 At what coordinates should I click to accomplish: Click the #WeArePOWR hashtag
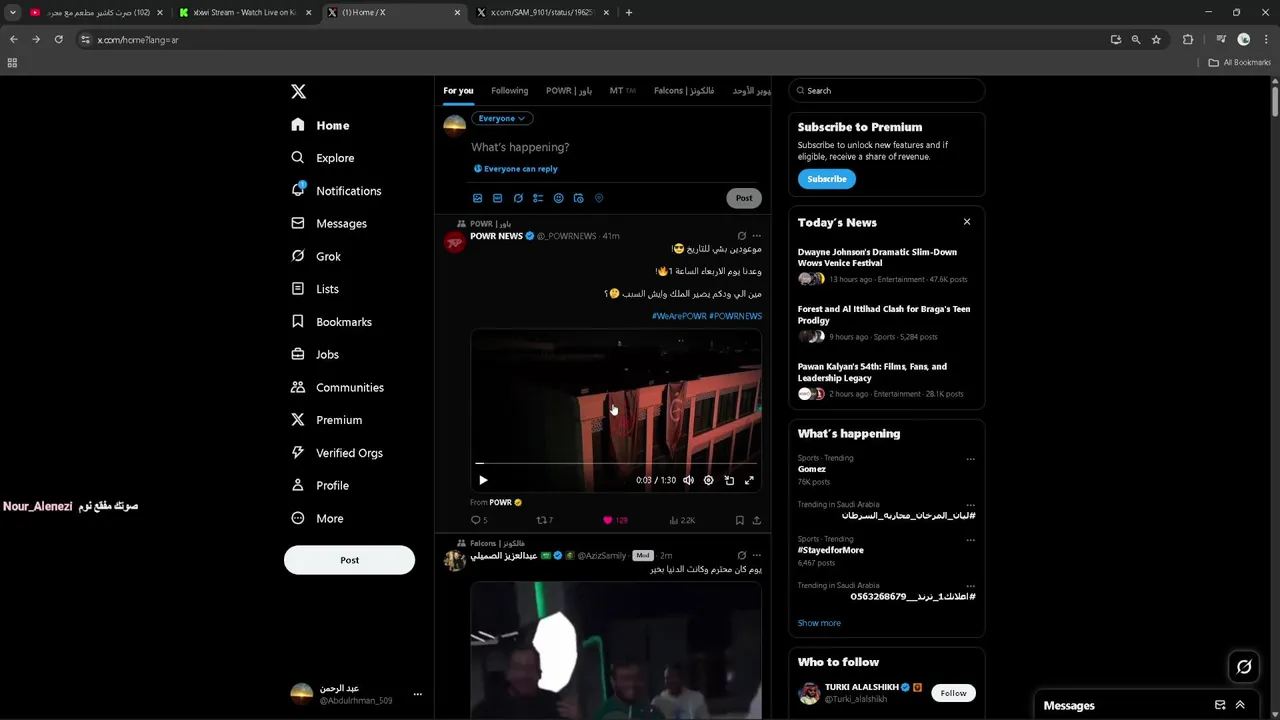pos(678,316)
